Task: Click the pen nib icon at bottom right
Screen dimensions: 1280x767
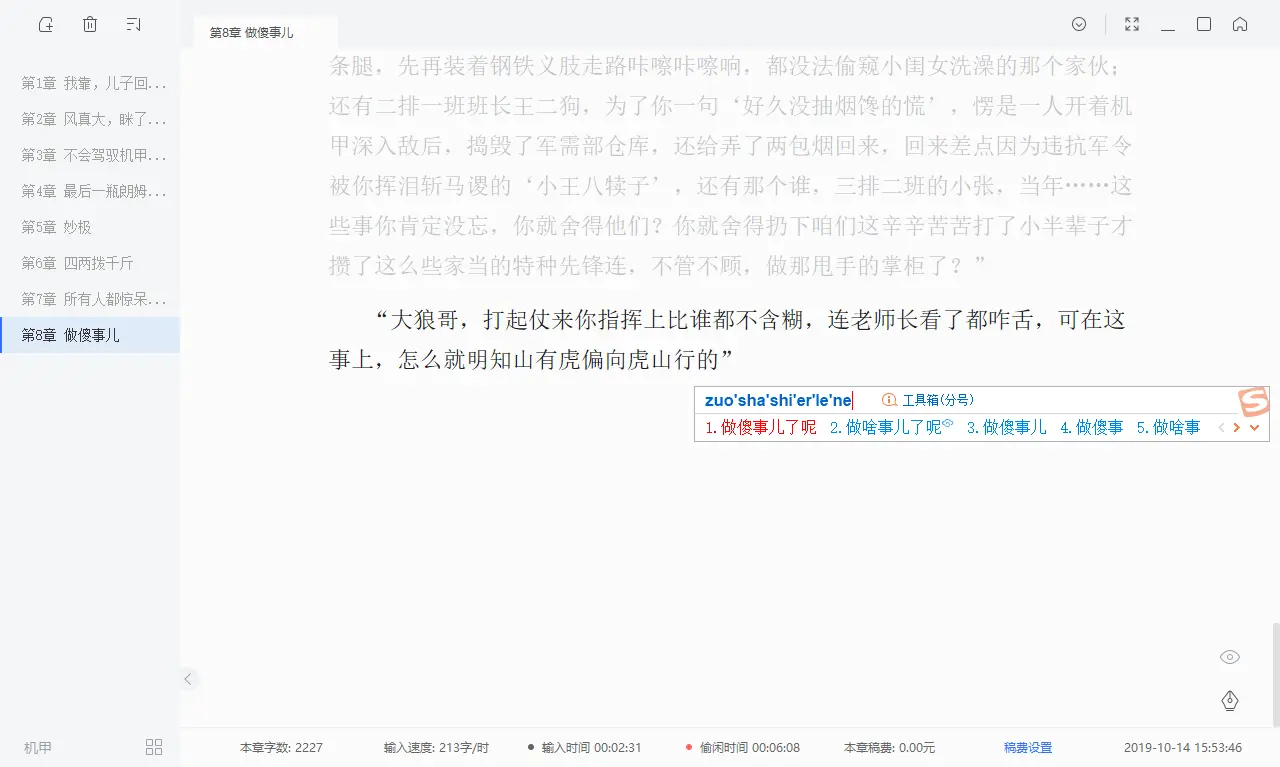Action: [1230, 700]
